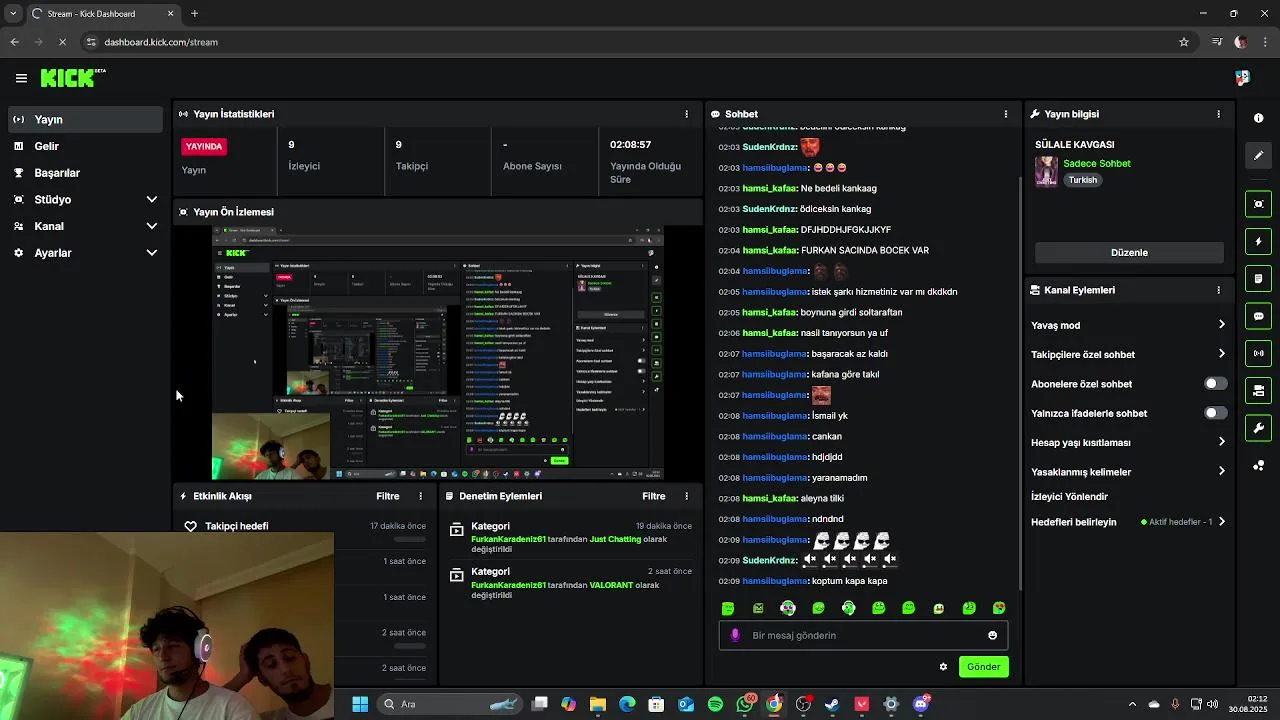Go to Başarılar in the sidebar
The width and height of the screenshot is (1280, 720).
[85, 173]
